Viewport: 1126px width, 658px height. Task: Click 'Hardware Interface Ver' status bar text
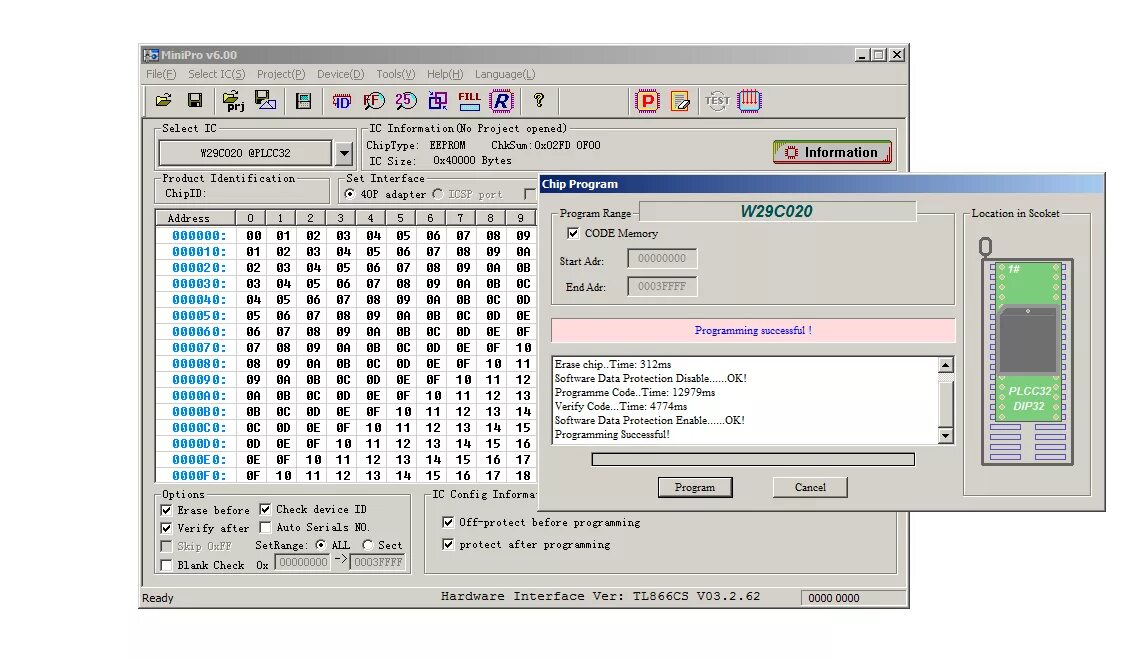(600, 596)
